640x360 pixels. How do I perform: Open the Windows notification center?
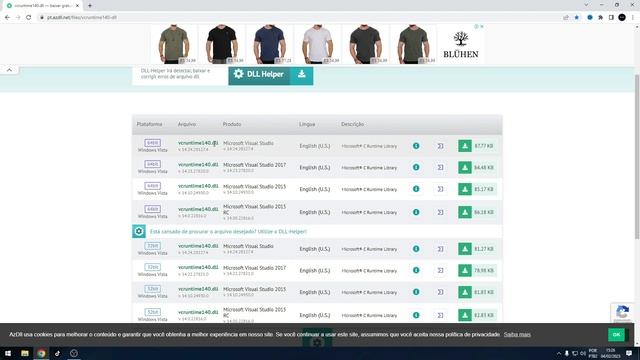[x=629, y=353]
